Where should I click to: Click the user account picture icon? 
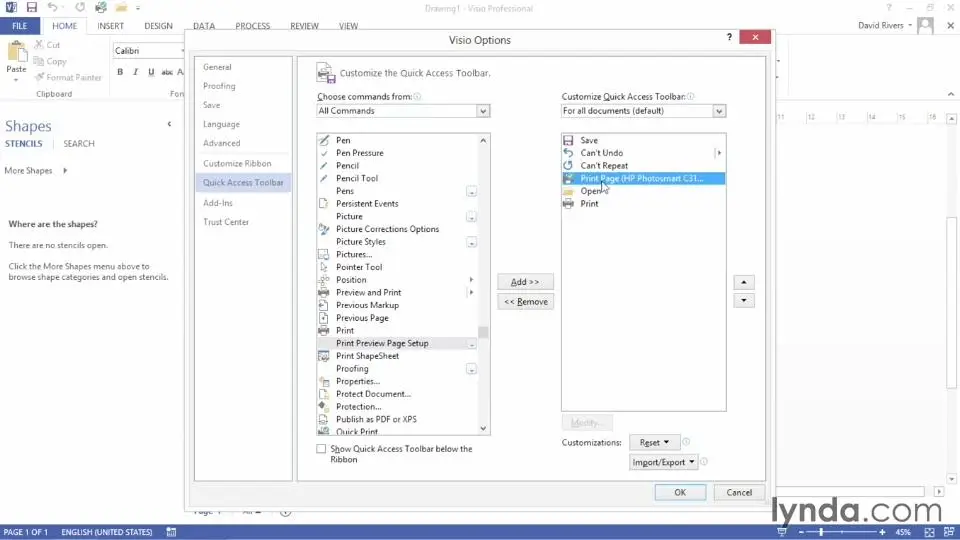(926, 26)
